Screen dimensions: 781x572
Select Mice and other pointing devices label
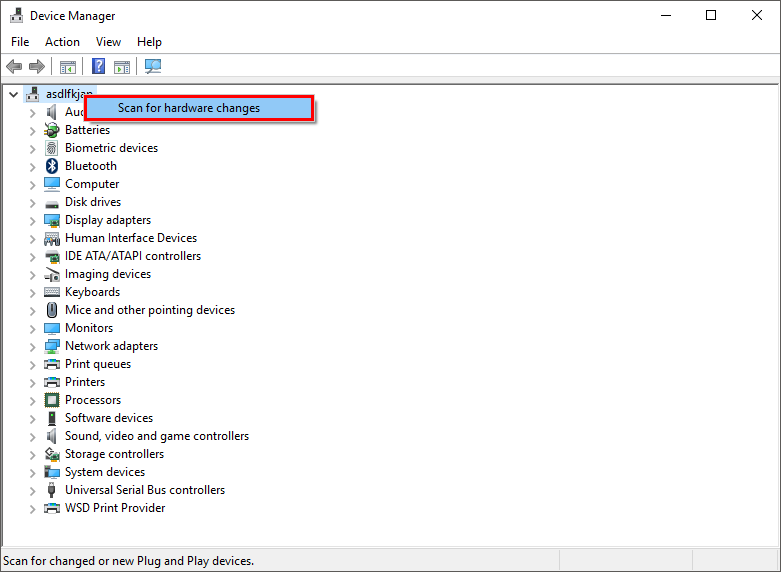150,310
